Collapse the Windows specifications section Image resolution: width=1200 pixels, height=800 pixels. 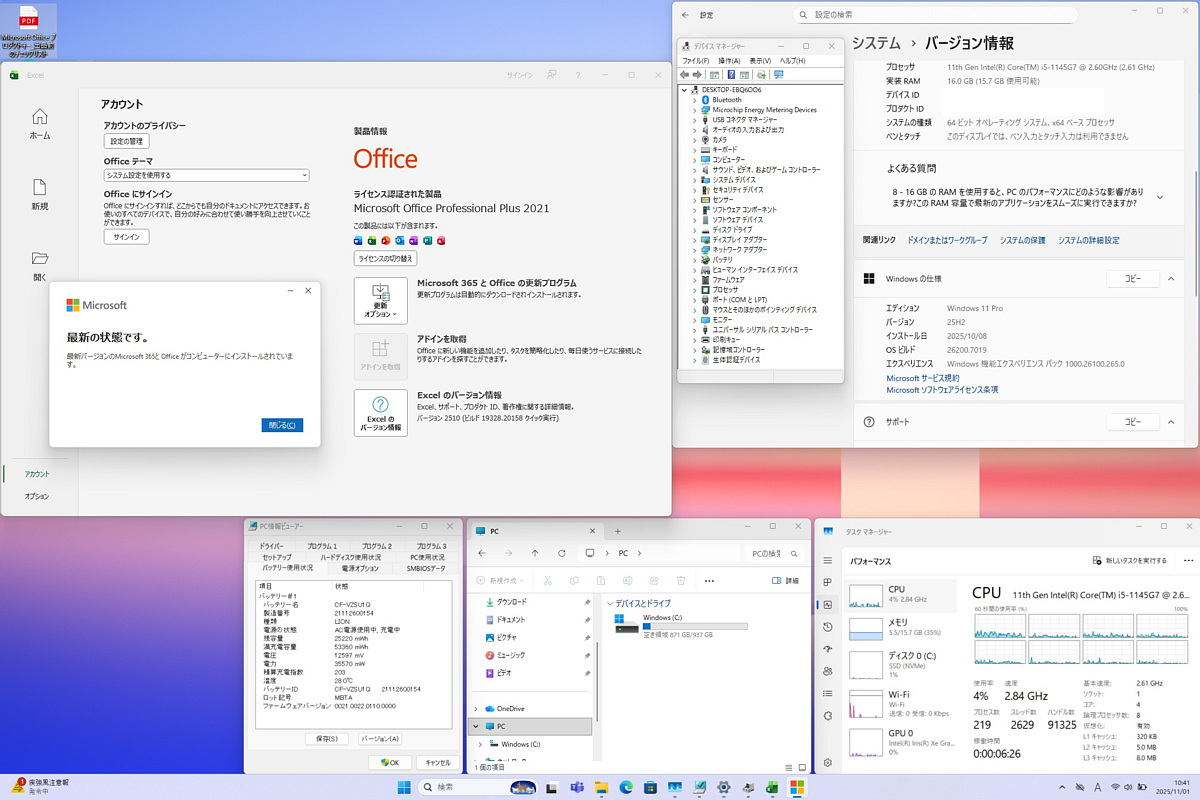pos(1172,279)
